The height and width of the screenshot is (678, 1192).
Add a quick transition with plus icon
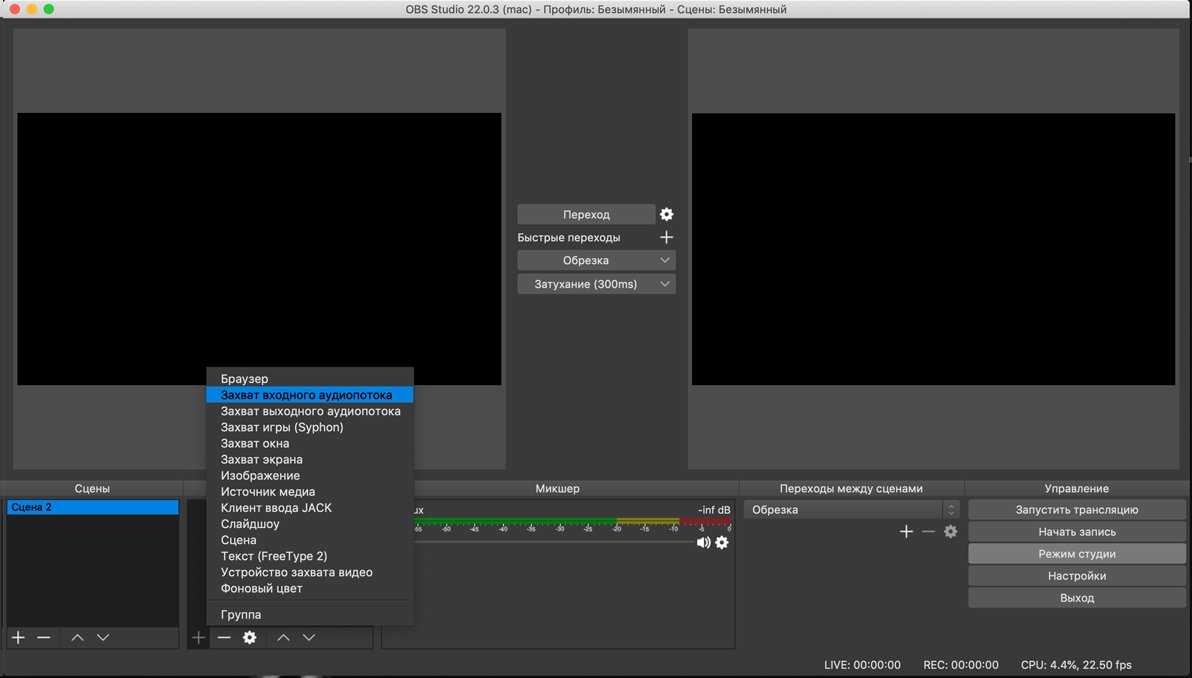667,237
